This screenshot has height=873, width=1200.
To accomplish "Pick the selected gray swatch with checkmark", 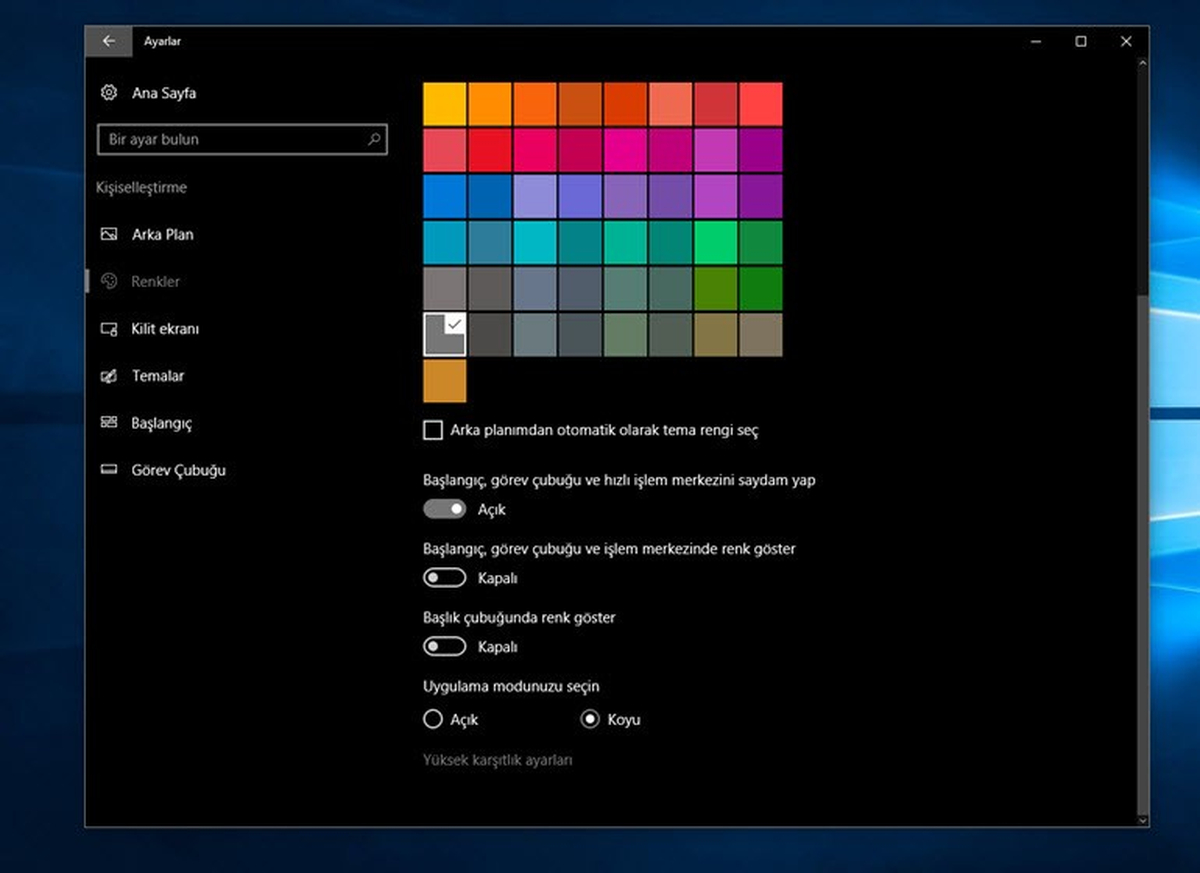I will (444, 334).
